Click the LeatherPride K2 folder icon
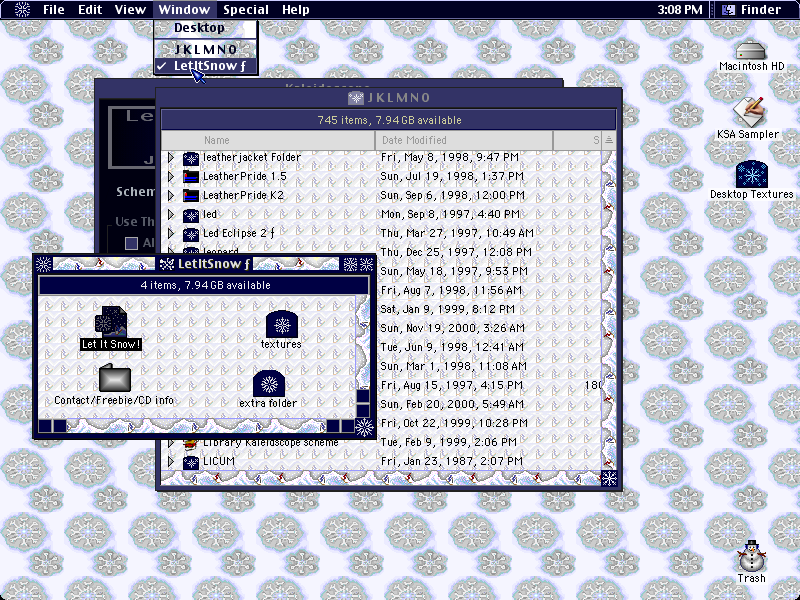 pos(191,195)
